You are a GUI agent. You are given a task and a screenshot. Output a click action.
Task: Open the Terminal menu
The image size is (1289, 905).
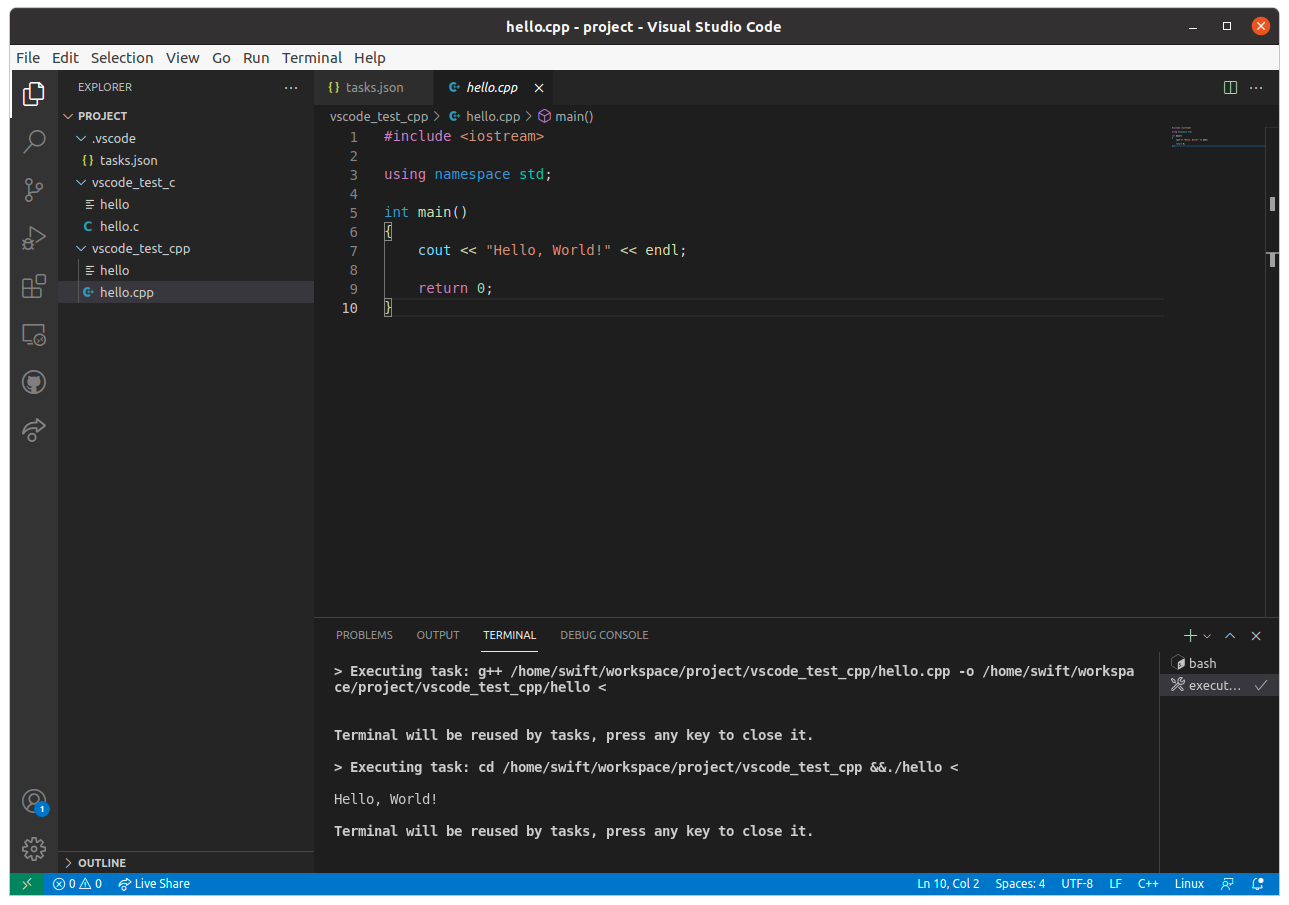click(312, 58)
